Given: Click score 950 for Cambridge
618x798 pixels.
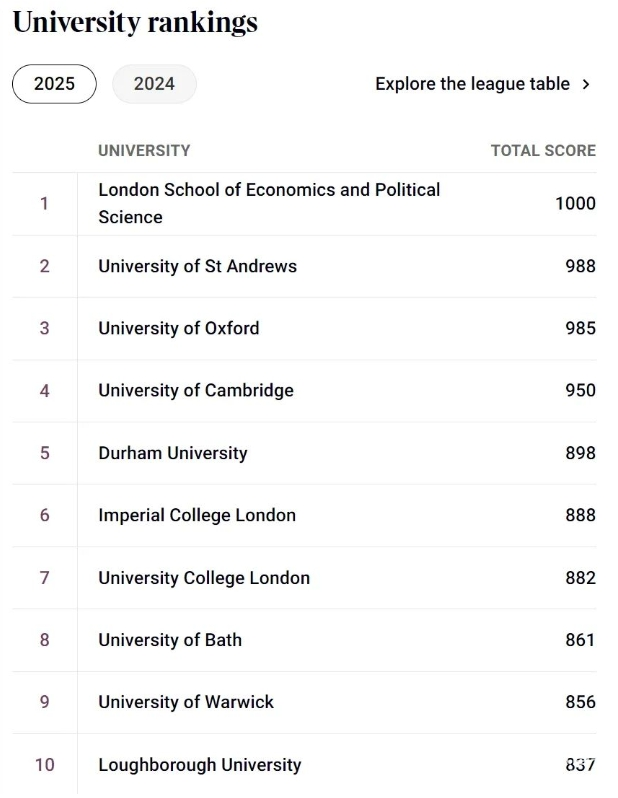Looking at the screenshot, I should coord(580,390).
